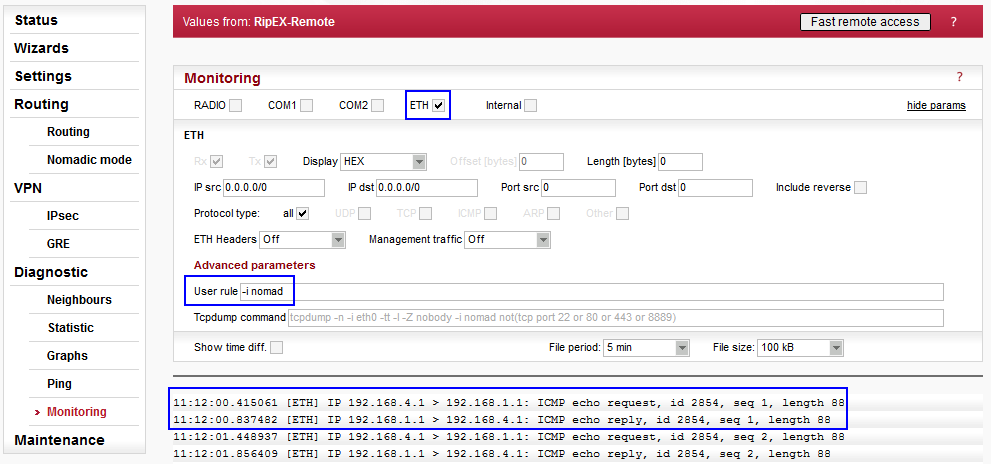The width and height of the screenshot is (991, 464).
Task: Open the VPN menu section
Action: point(28,188)
